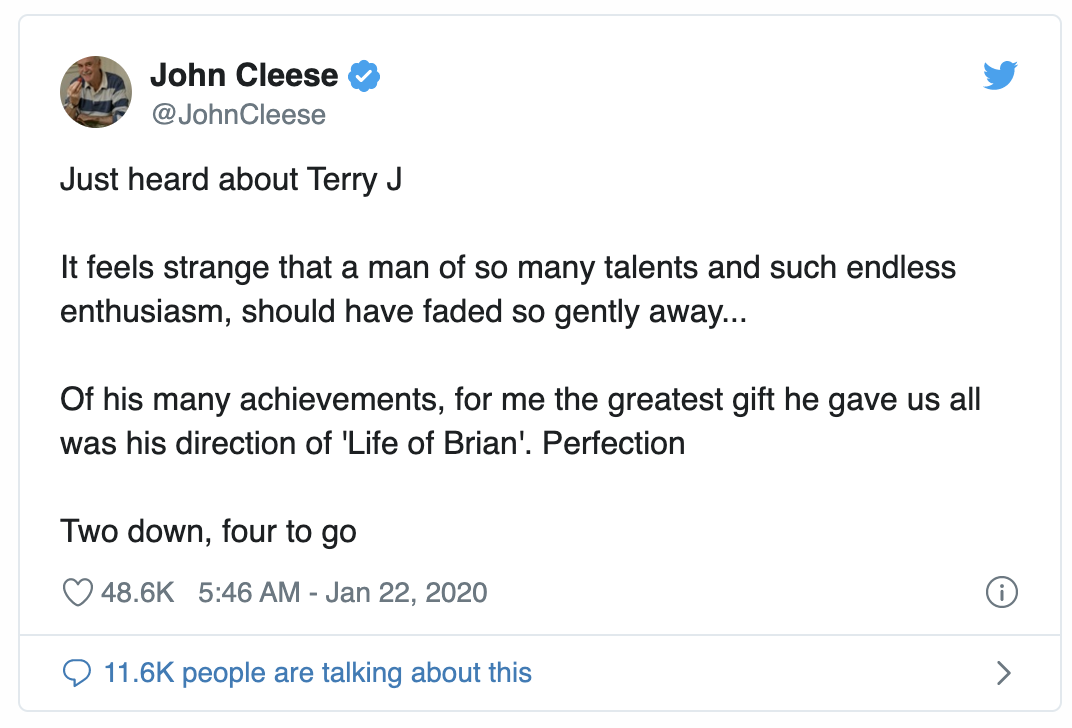Open the @JohnCleese handle link
The height and width of the screenshot is (728, 1072).
[238, 114]
